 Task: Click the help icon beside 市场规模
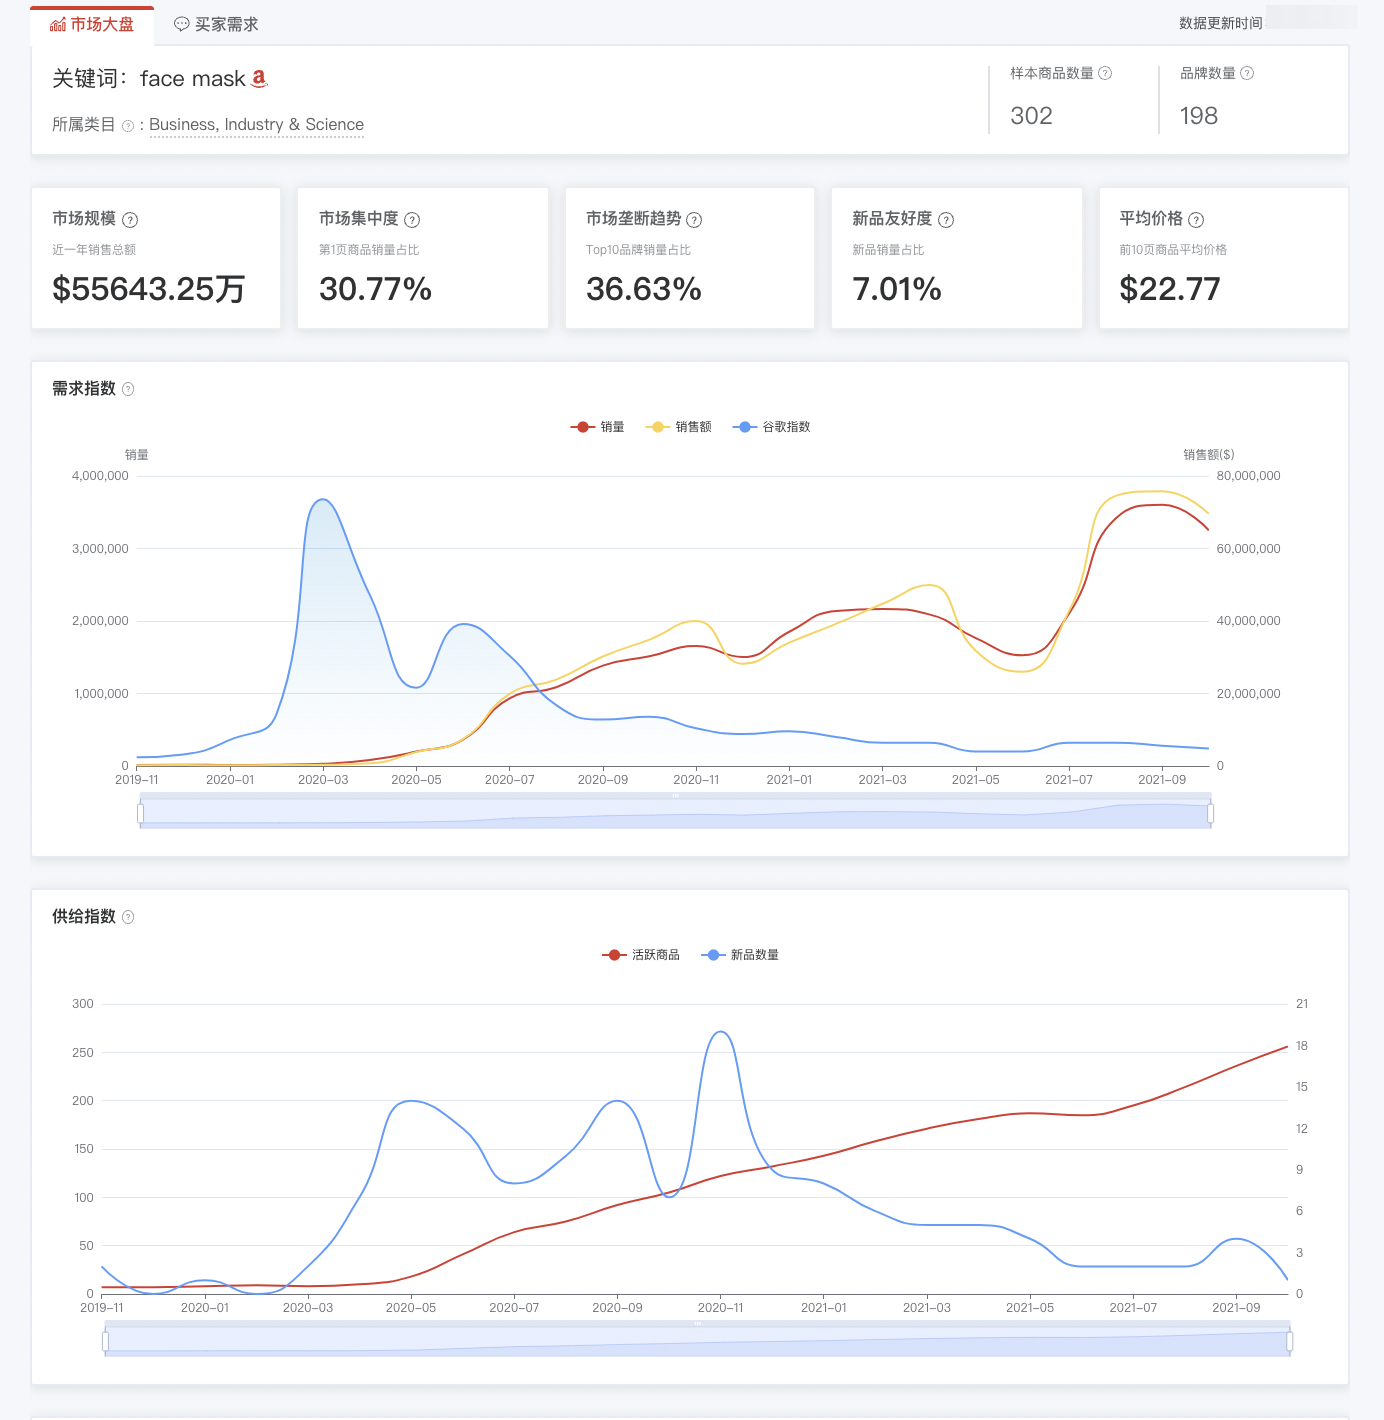[130, 220]
